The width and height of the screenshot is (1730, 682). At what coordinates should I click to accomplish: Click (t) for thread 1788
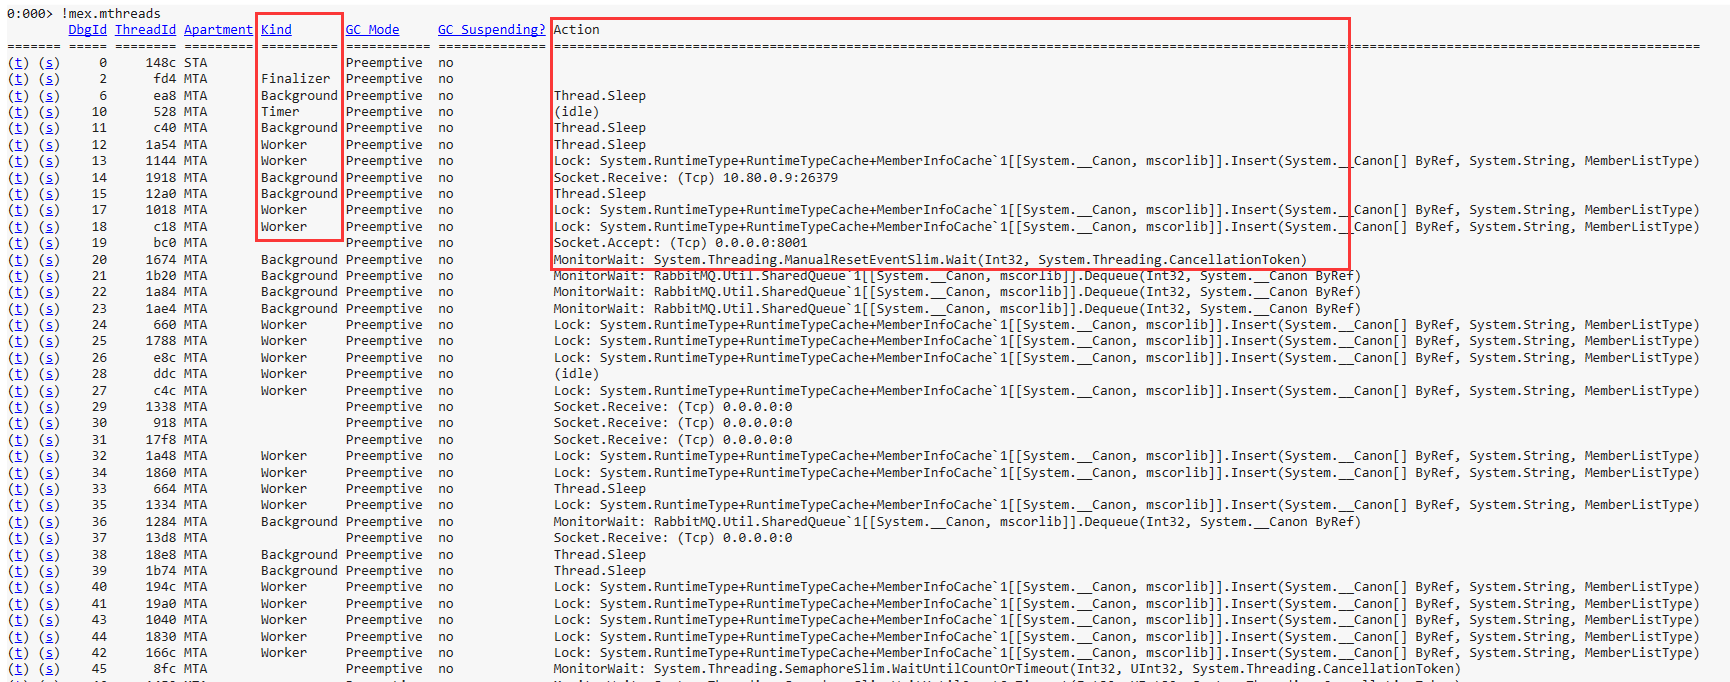(x=18, y=341)
